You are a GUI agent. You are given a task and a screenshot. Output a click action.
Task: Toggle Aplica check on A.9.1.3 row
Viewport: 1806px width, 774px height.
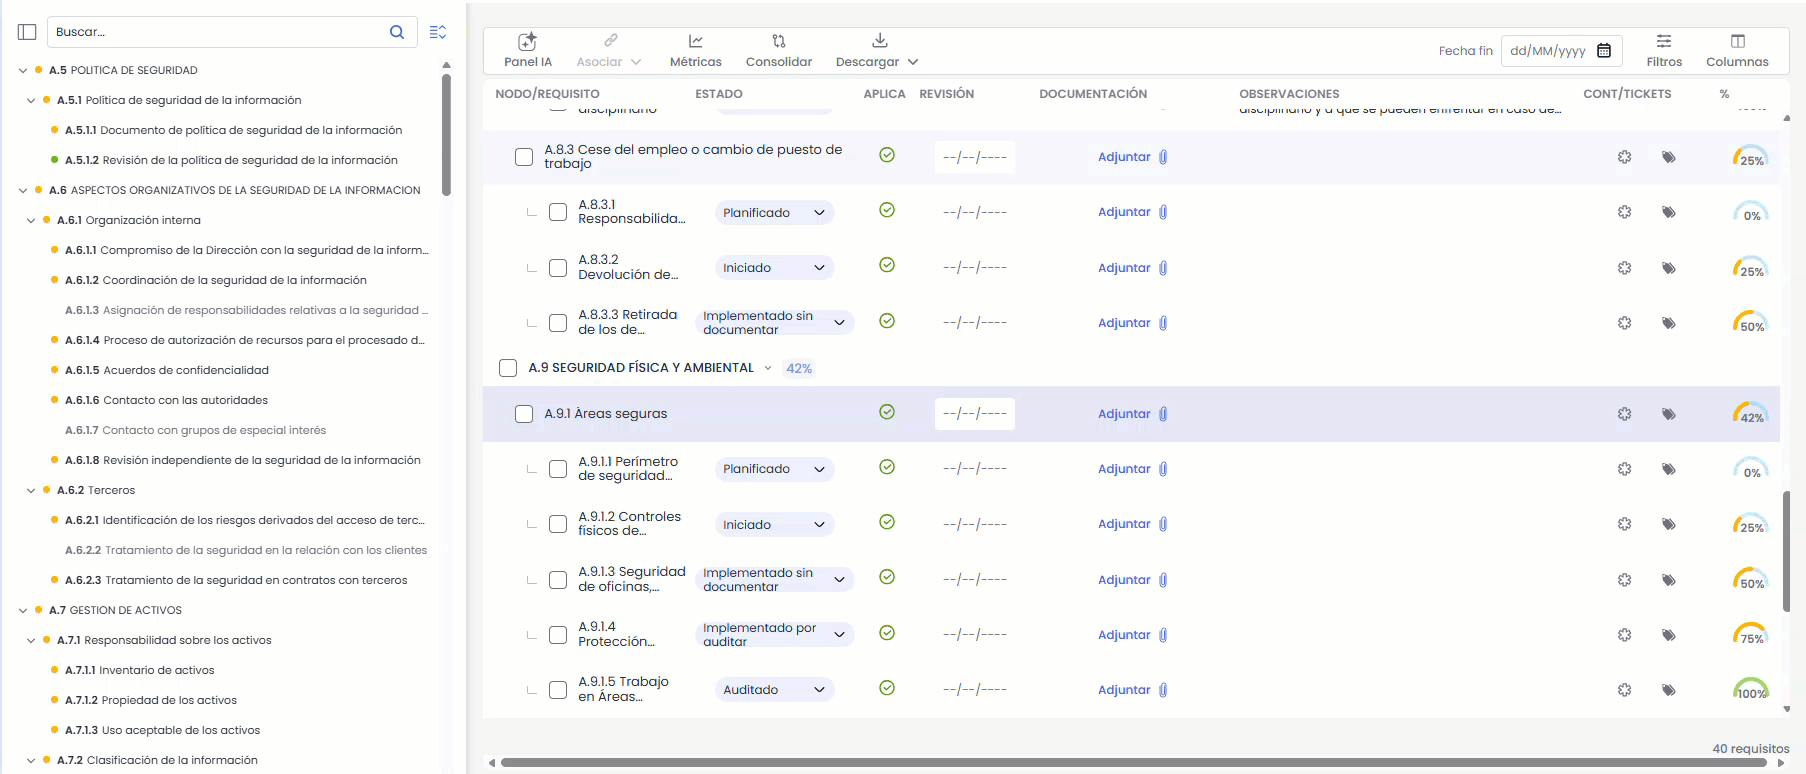click(887, 577)
